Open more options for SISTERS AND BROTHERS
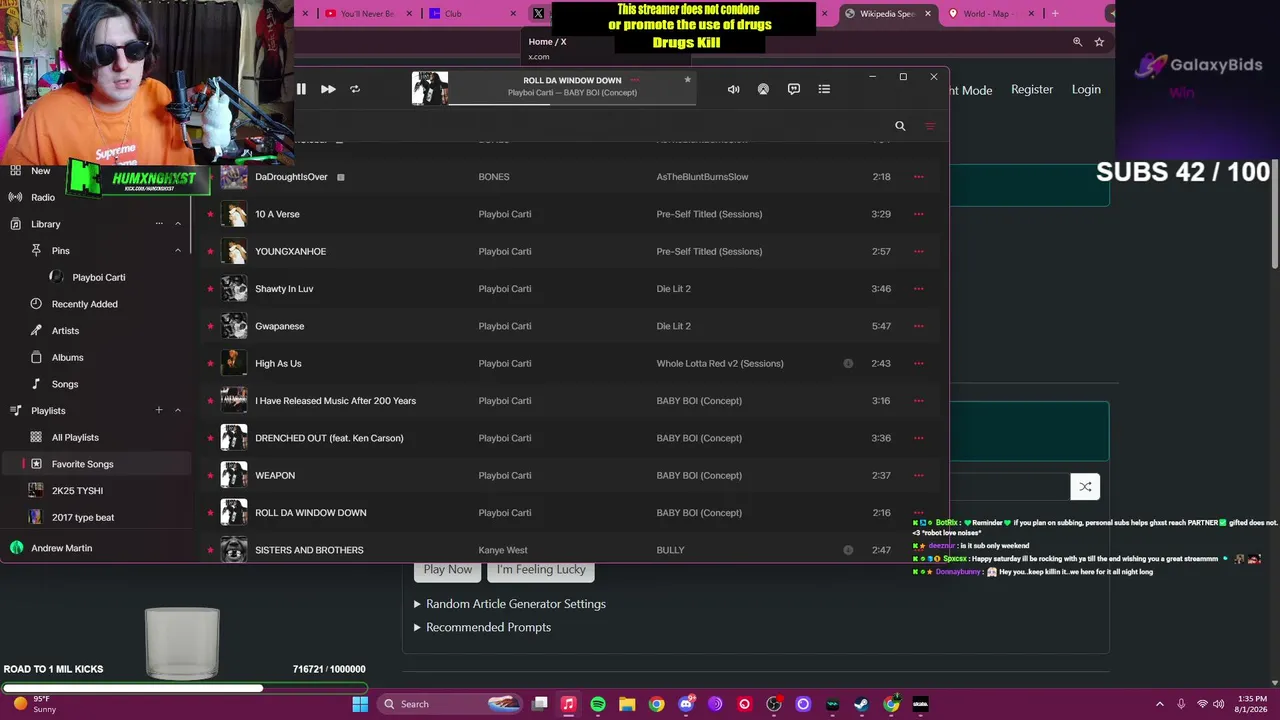1280x720 pixels. coord(918,550)
